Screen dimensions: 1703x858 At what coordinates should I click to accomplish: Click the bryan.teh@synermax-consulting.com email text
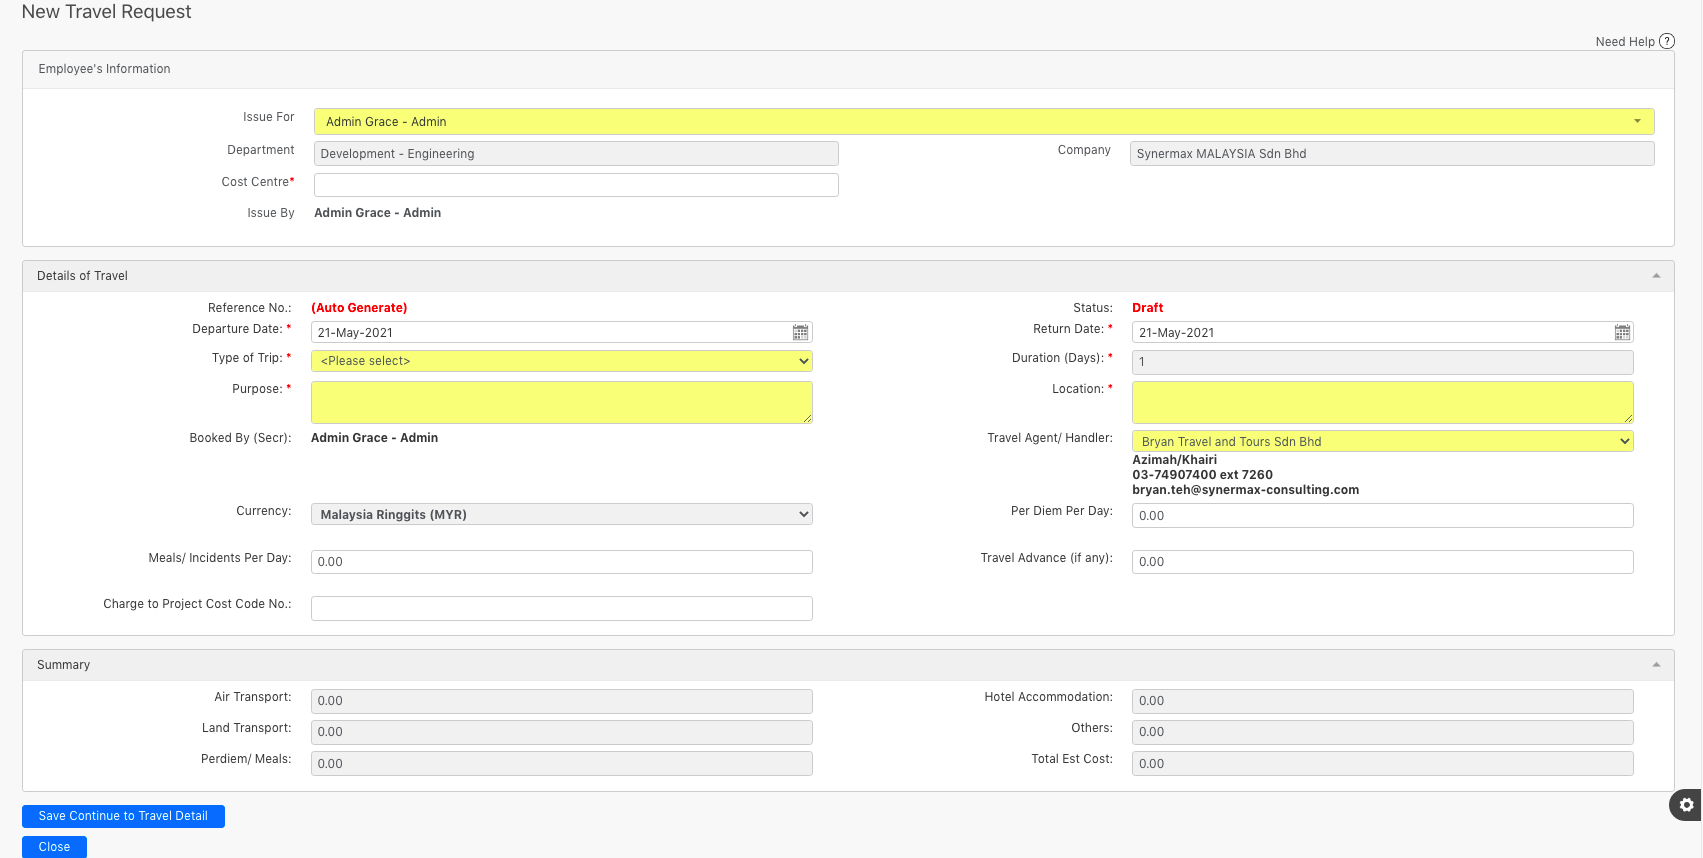coord(1245,490)
